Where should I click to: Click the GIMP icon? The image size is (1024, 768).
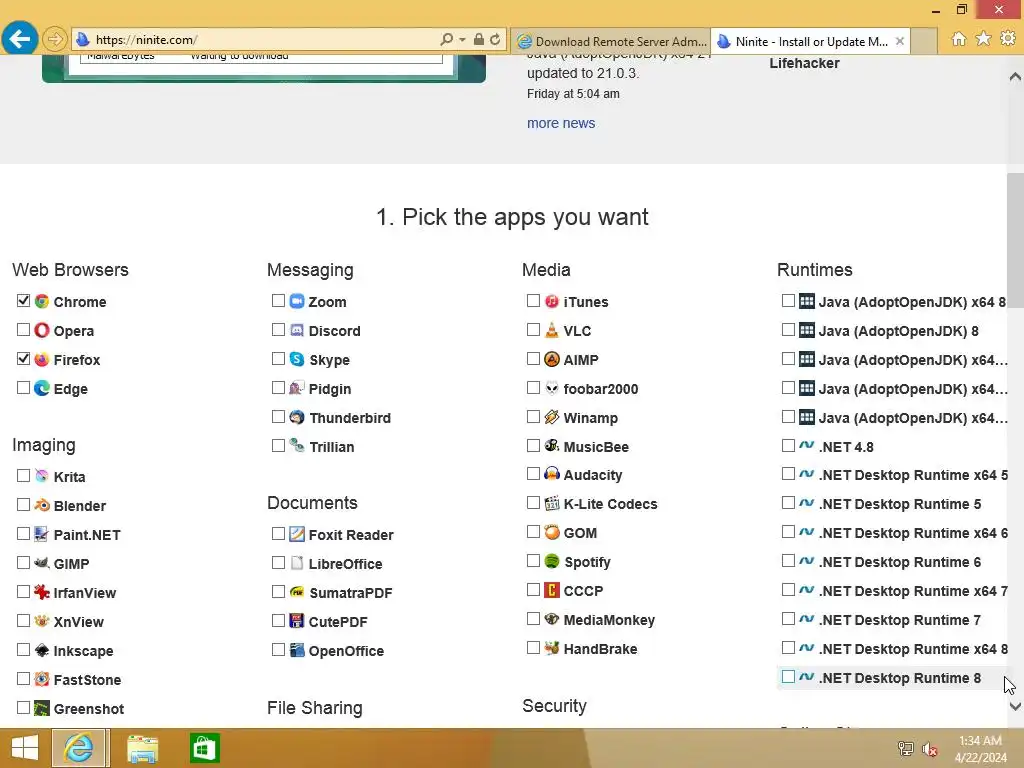(42, 563)
